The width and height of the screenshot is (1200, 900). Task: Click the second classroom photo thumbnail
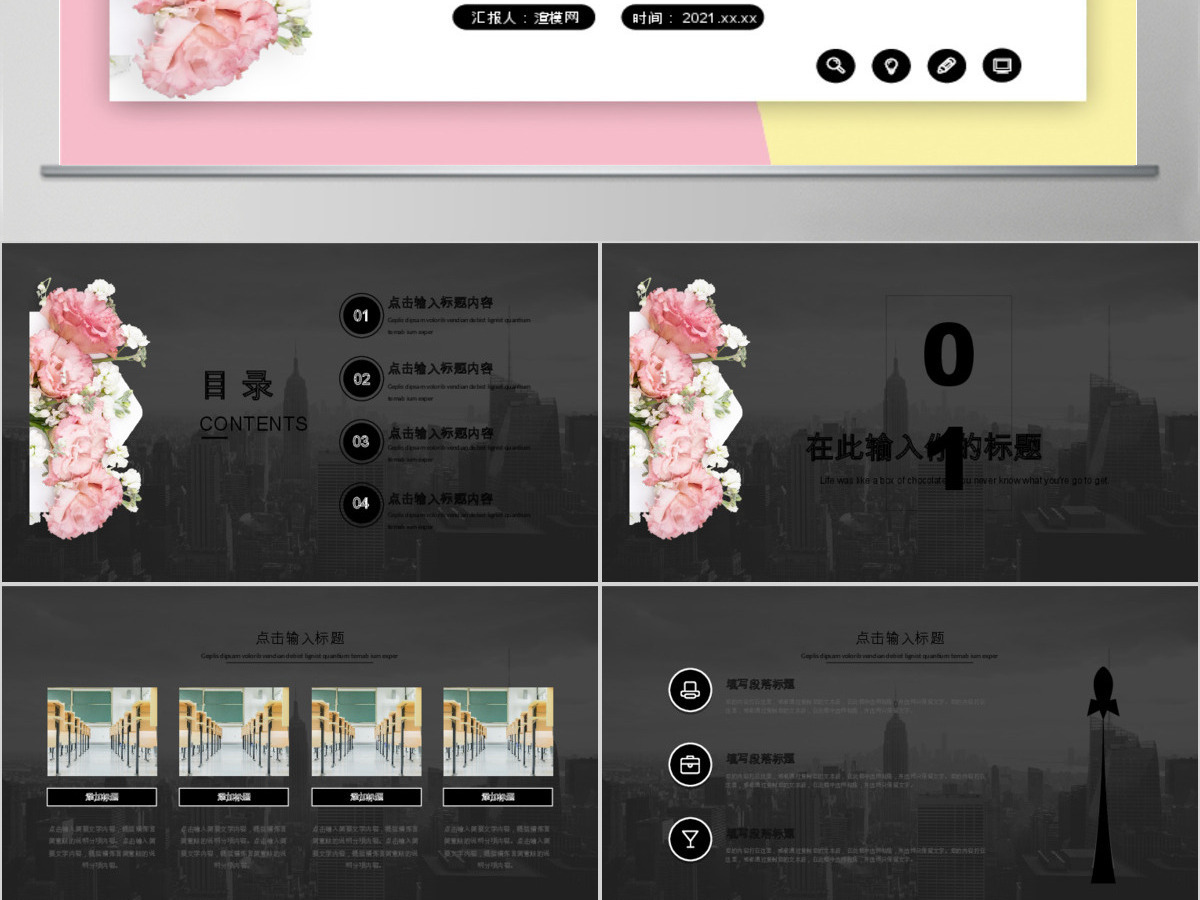click(x=234, y=731)
